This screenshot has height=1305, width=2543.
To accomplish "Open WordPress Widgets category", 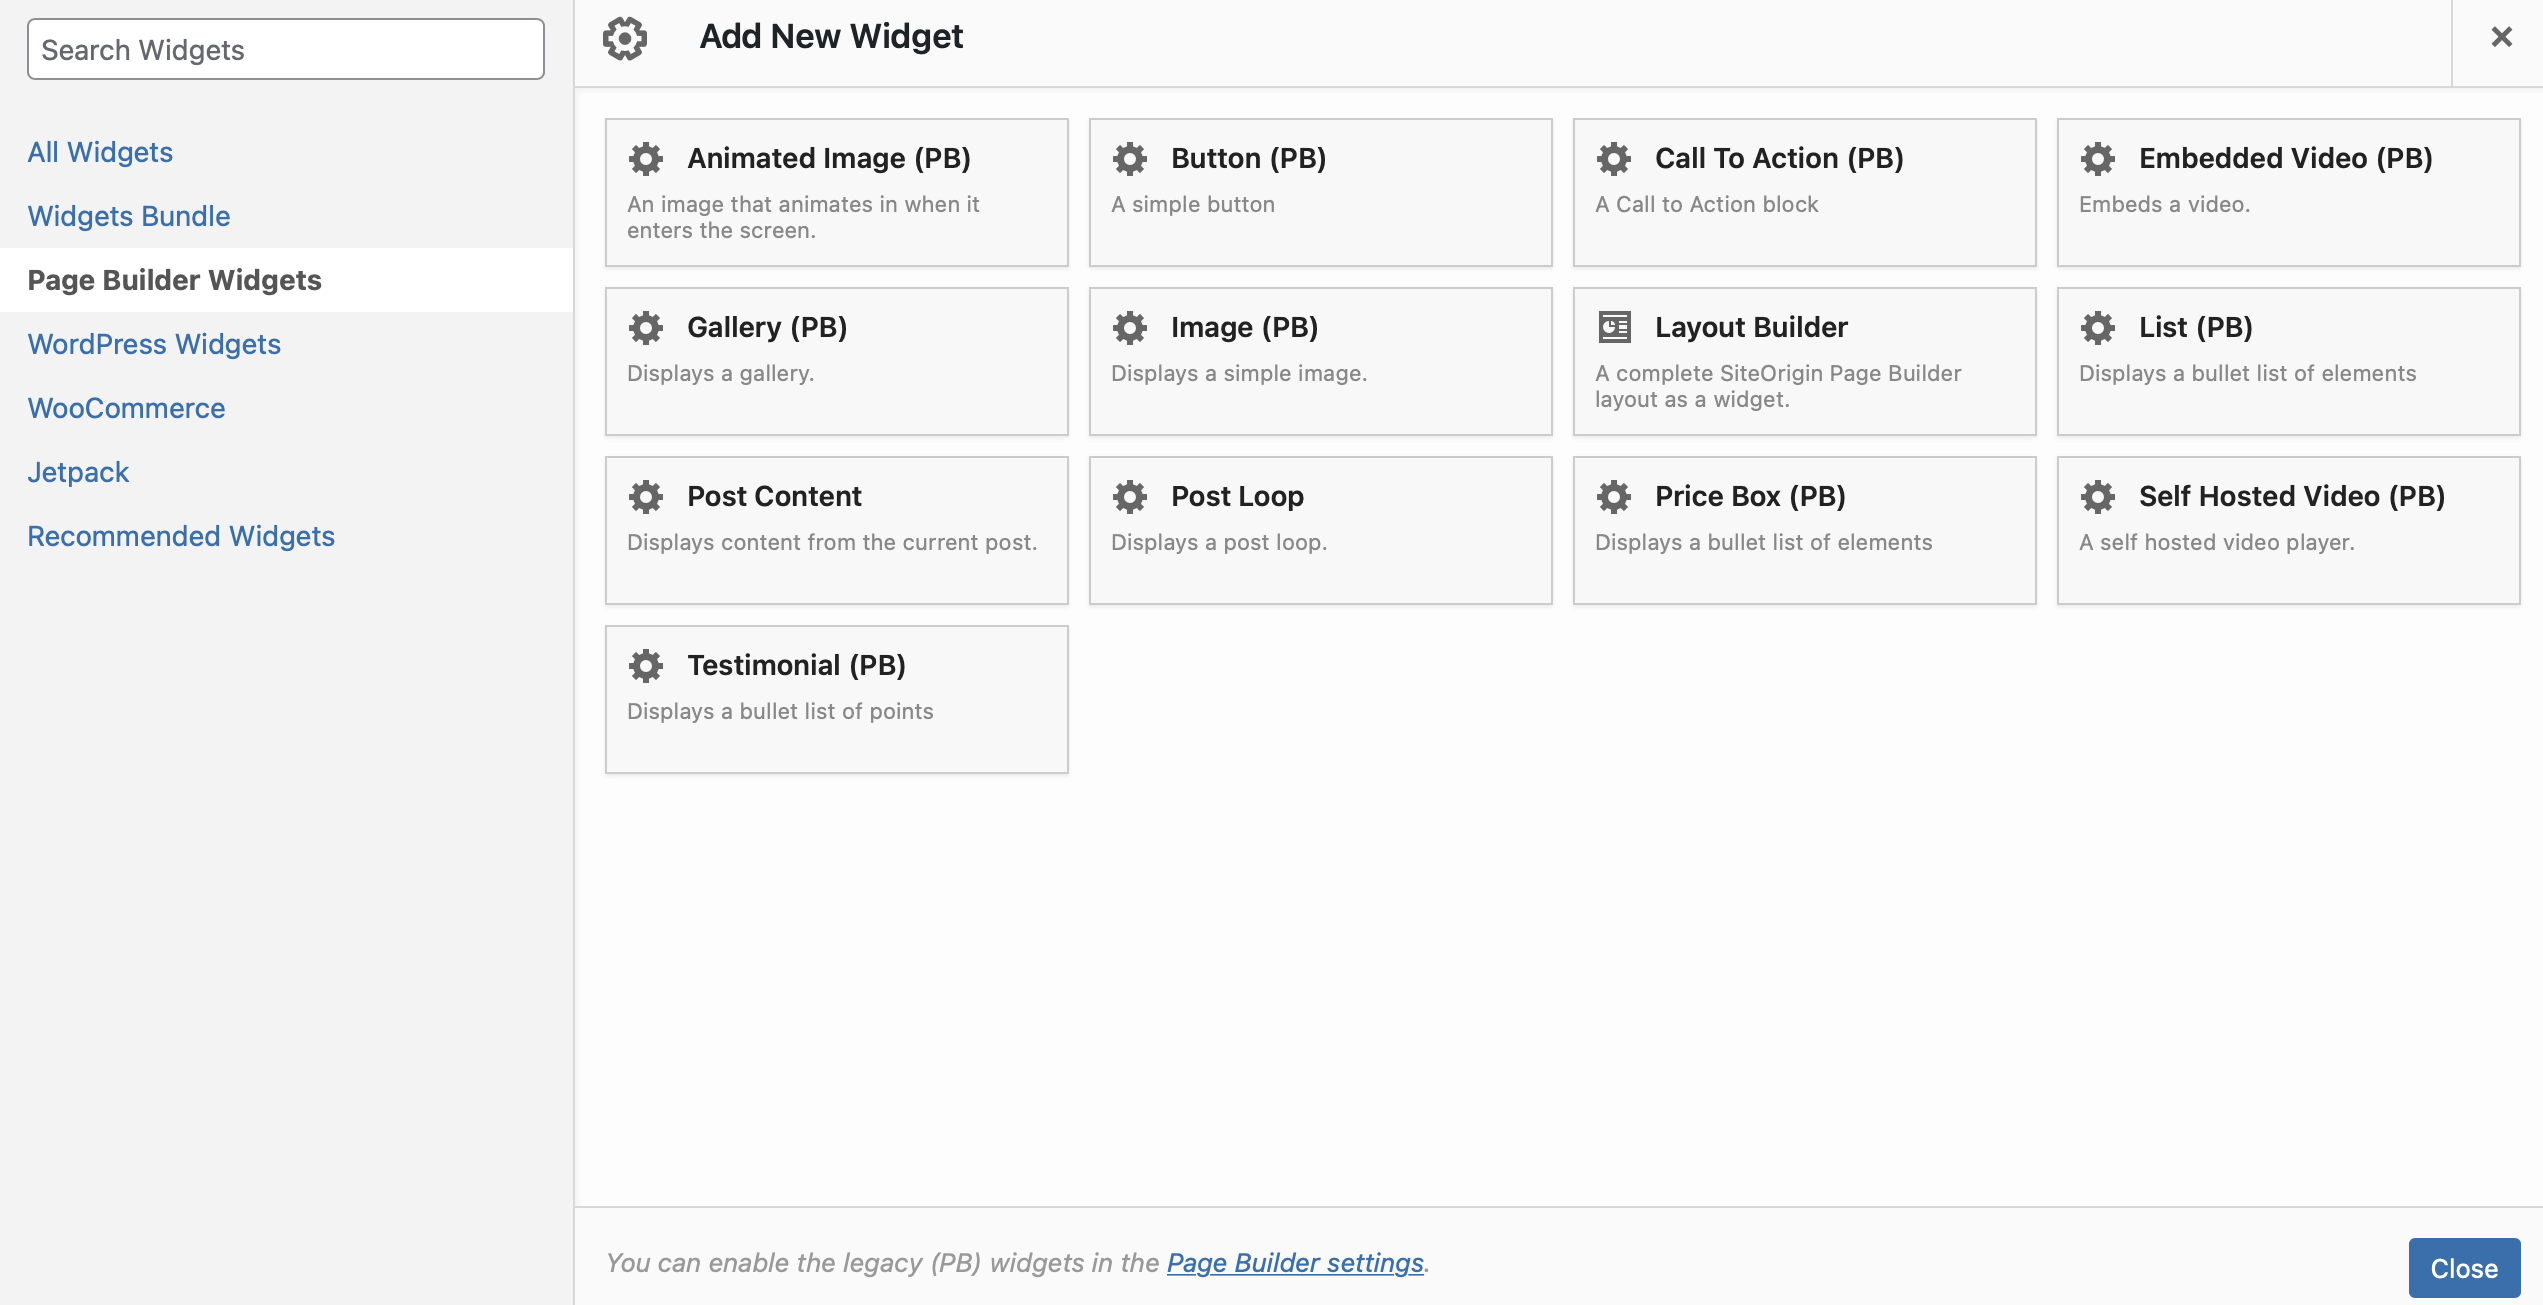I will [154, 344].
